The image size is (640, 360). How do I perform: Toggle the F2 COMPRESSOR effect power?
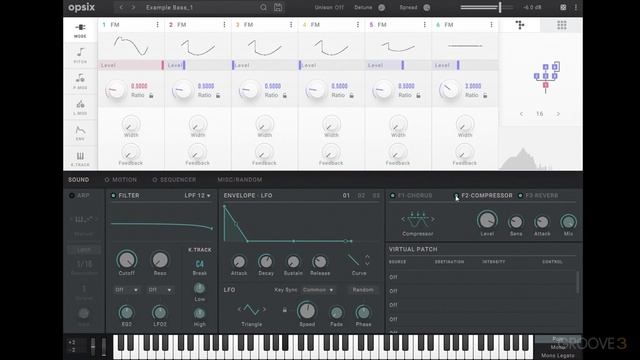[456, 196]
